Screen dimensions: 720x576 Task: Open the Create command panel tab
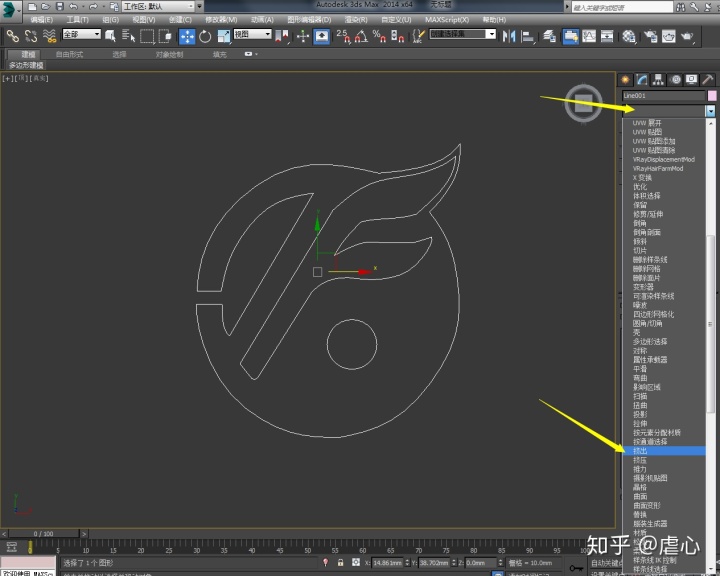click(625, 79)
